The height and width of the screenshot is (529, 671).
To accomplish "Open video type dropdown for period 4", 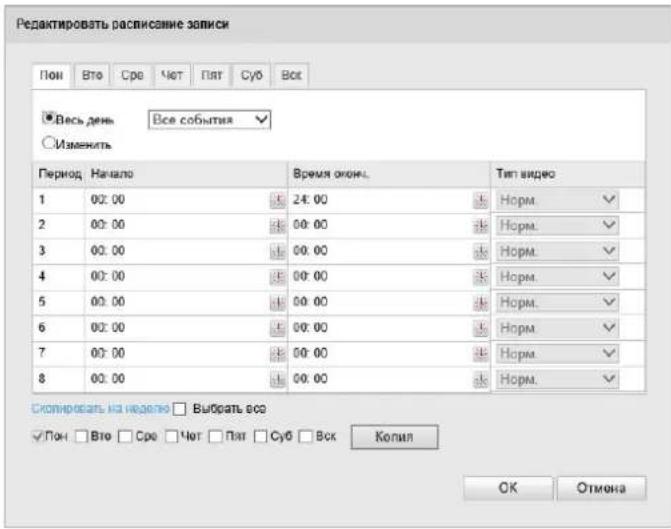I will pos(557,277).
